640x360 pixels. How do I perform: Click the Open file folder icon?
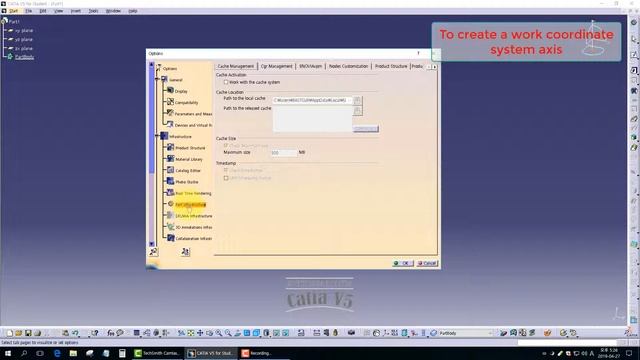[19, 333]
